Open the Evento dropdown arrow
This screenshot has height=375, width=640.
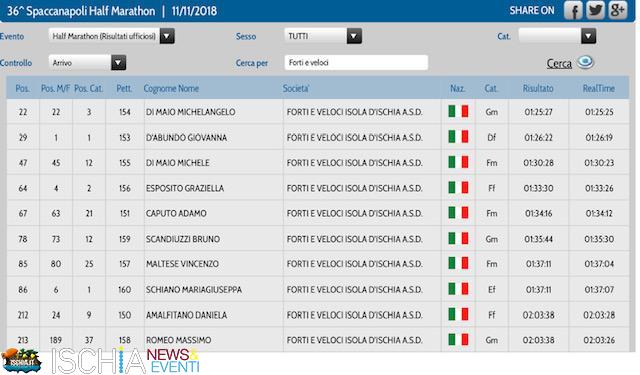click(167, 36)
